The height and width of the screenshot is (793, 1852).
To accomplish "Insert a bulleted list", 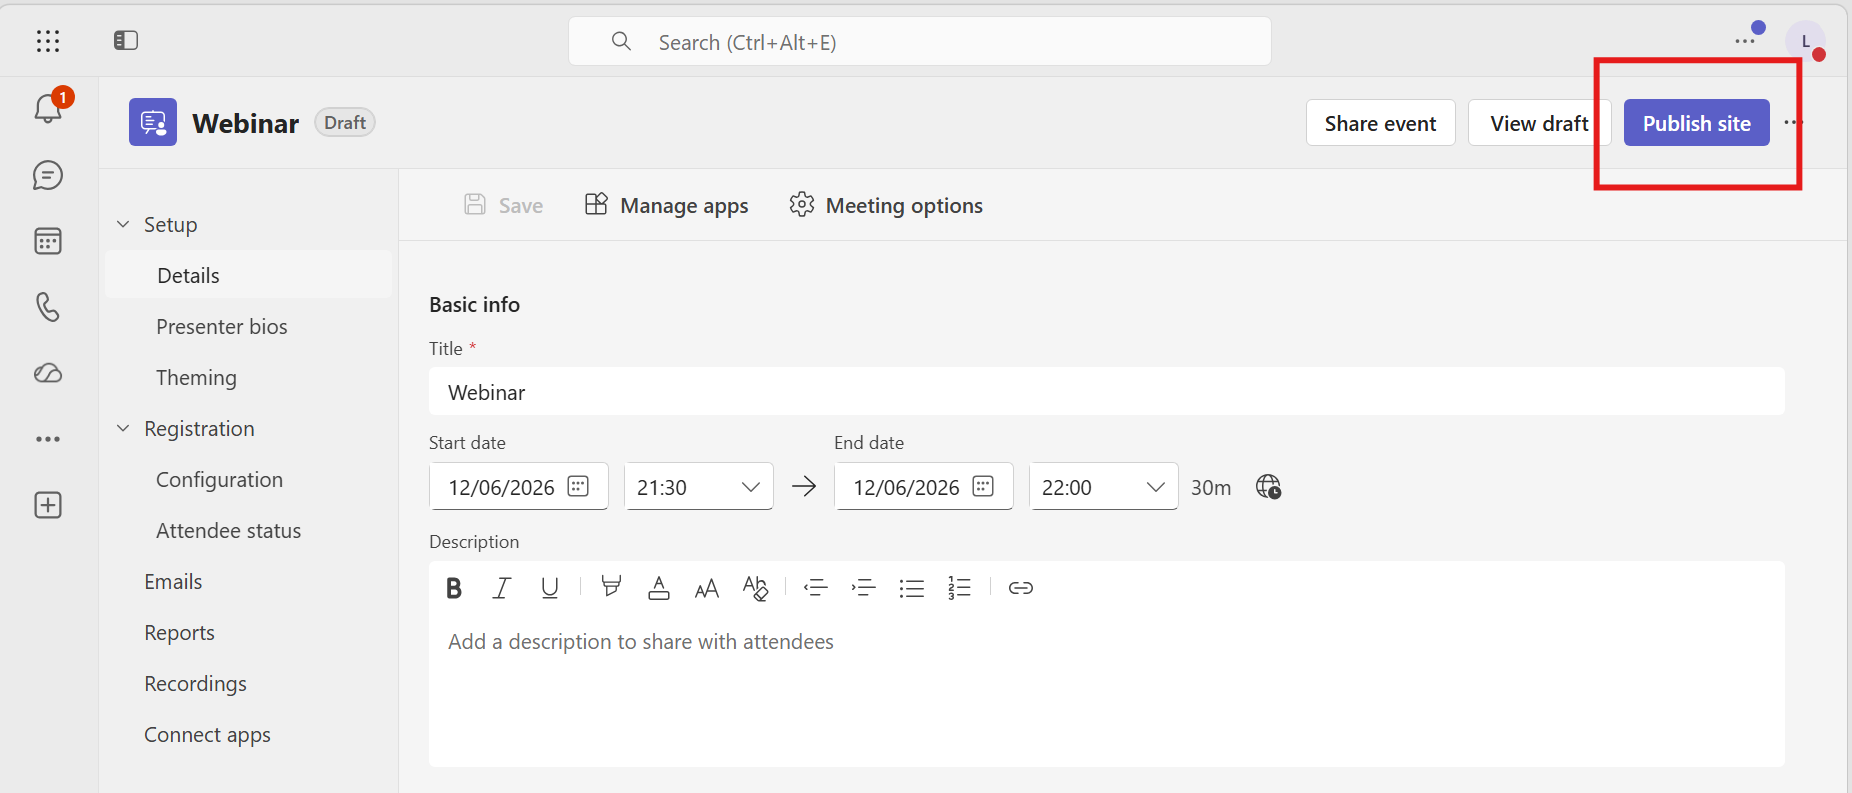I will click(x=912, y=588).
